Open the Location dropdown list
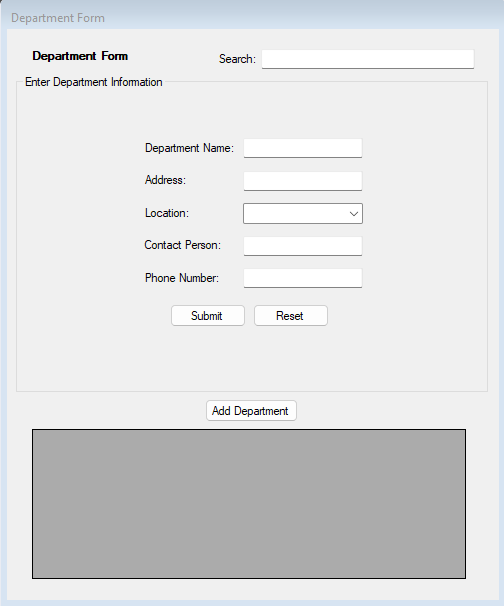Screen dimensions: 504x606 [x=303, y=213]
